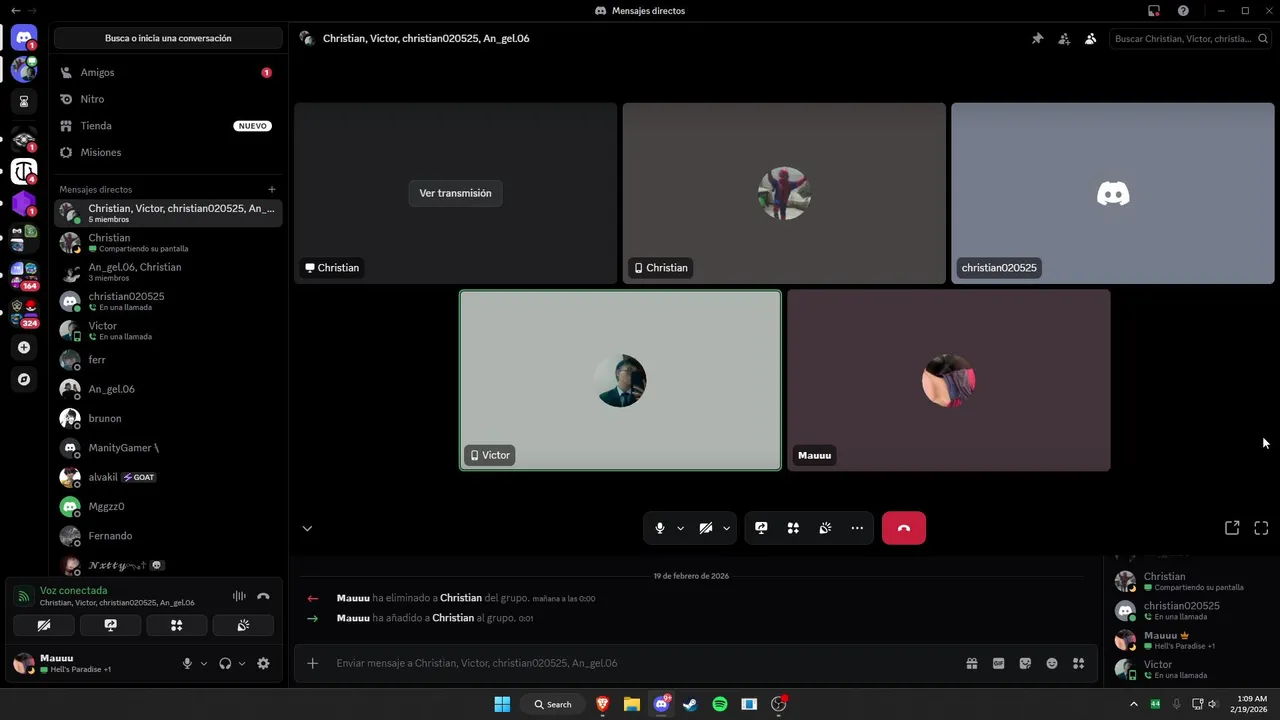Open more options three dots in call

[x=857, y=528]
